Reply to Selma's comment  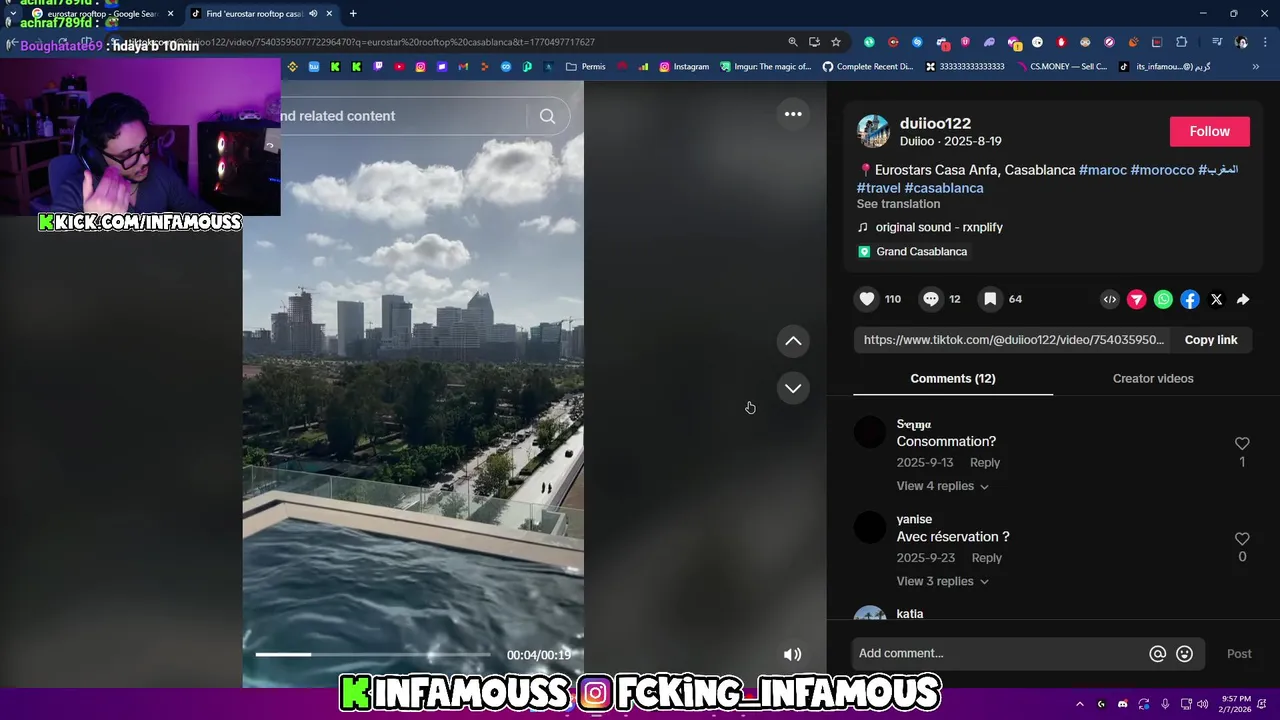(984, 463)
